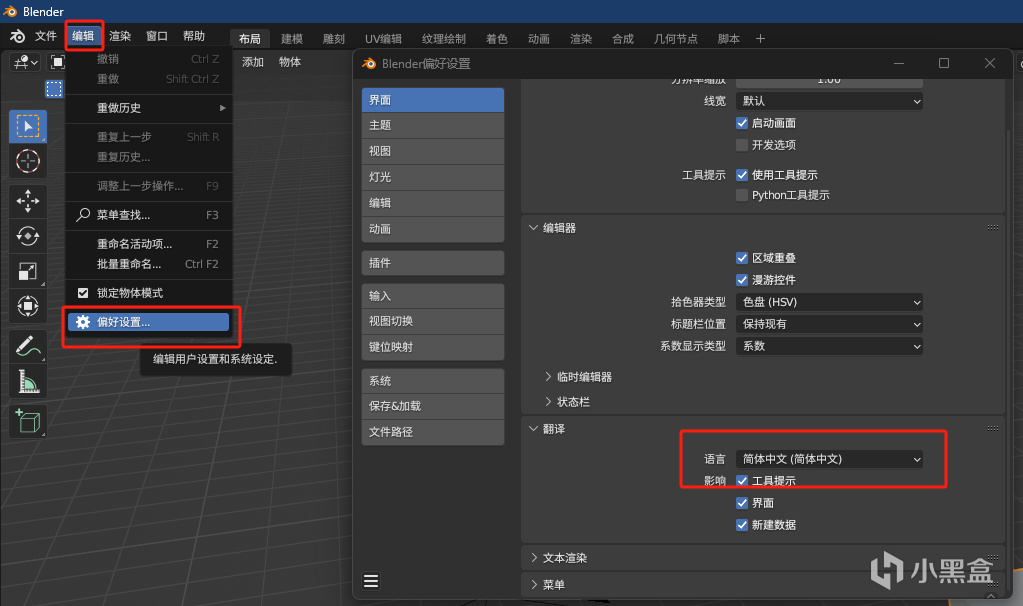This screenshot has width=1023, height=606.
Task: Select the Annotate tool
Action: pos(27,346)
